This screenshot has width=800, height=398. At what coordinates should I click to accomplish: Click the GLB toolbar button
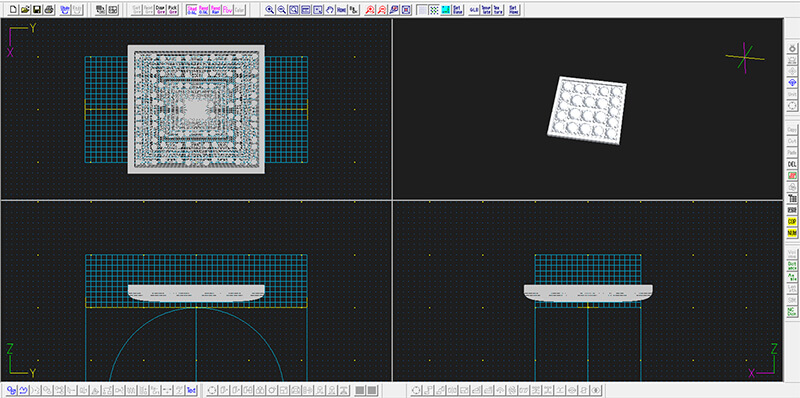tap(474, 9)
